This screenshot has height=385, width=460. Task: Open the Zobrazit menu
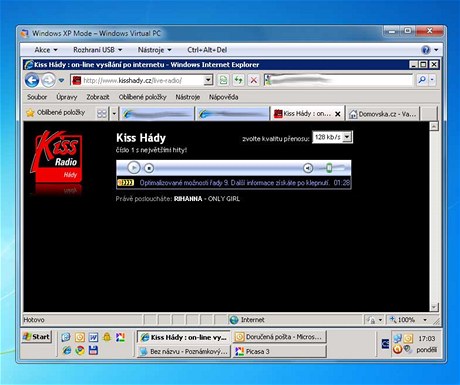point(98,97)
